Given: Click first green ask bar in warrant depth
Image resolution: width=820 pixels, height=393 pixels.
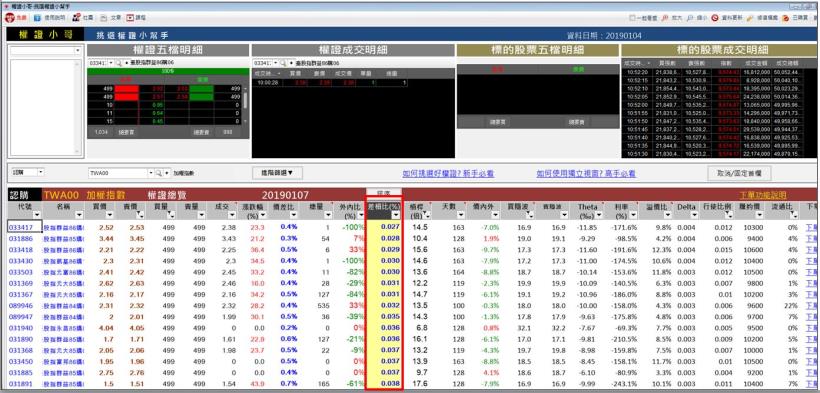Looking at the screenshot, I should pos(201,89).
